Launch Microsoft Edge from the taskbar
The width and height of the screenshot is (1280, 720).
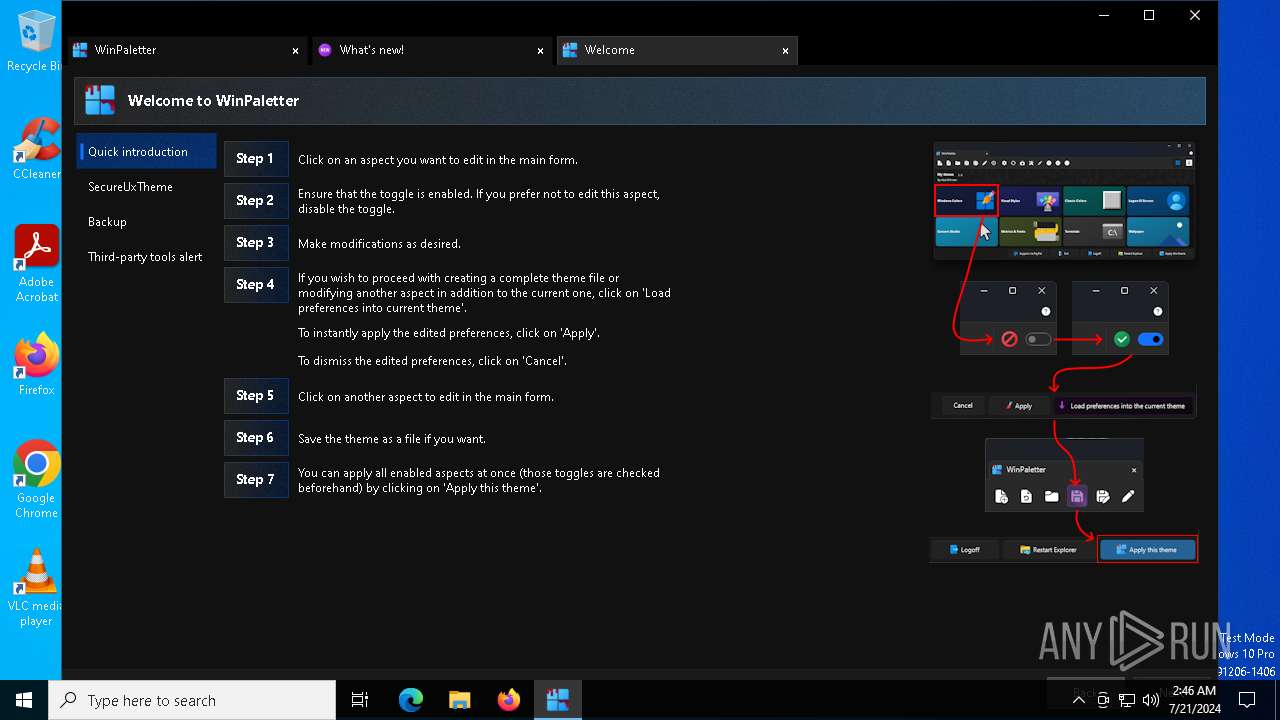pos(411,700)
